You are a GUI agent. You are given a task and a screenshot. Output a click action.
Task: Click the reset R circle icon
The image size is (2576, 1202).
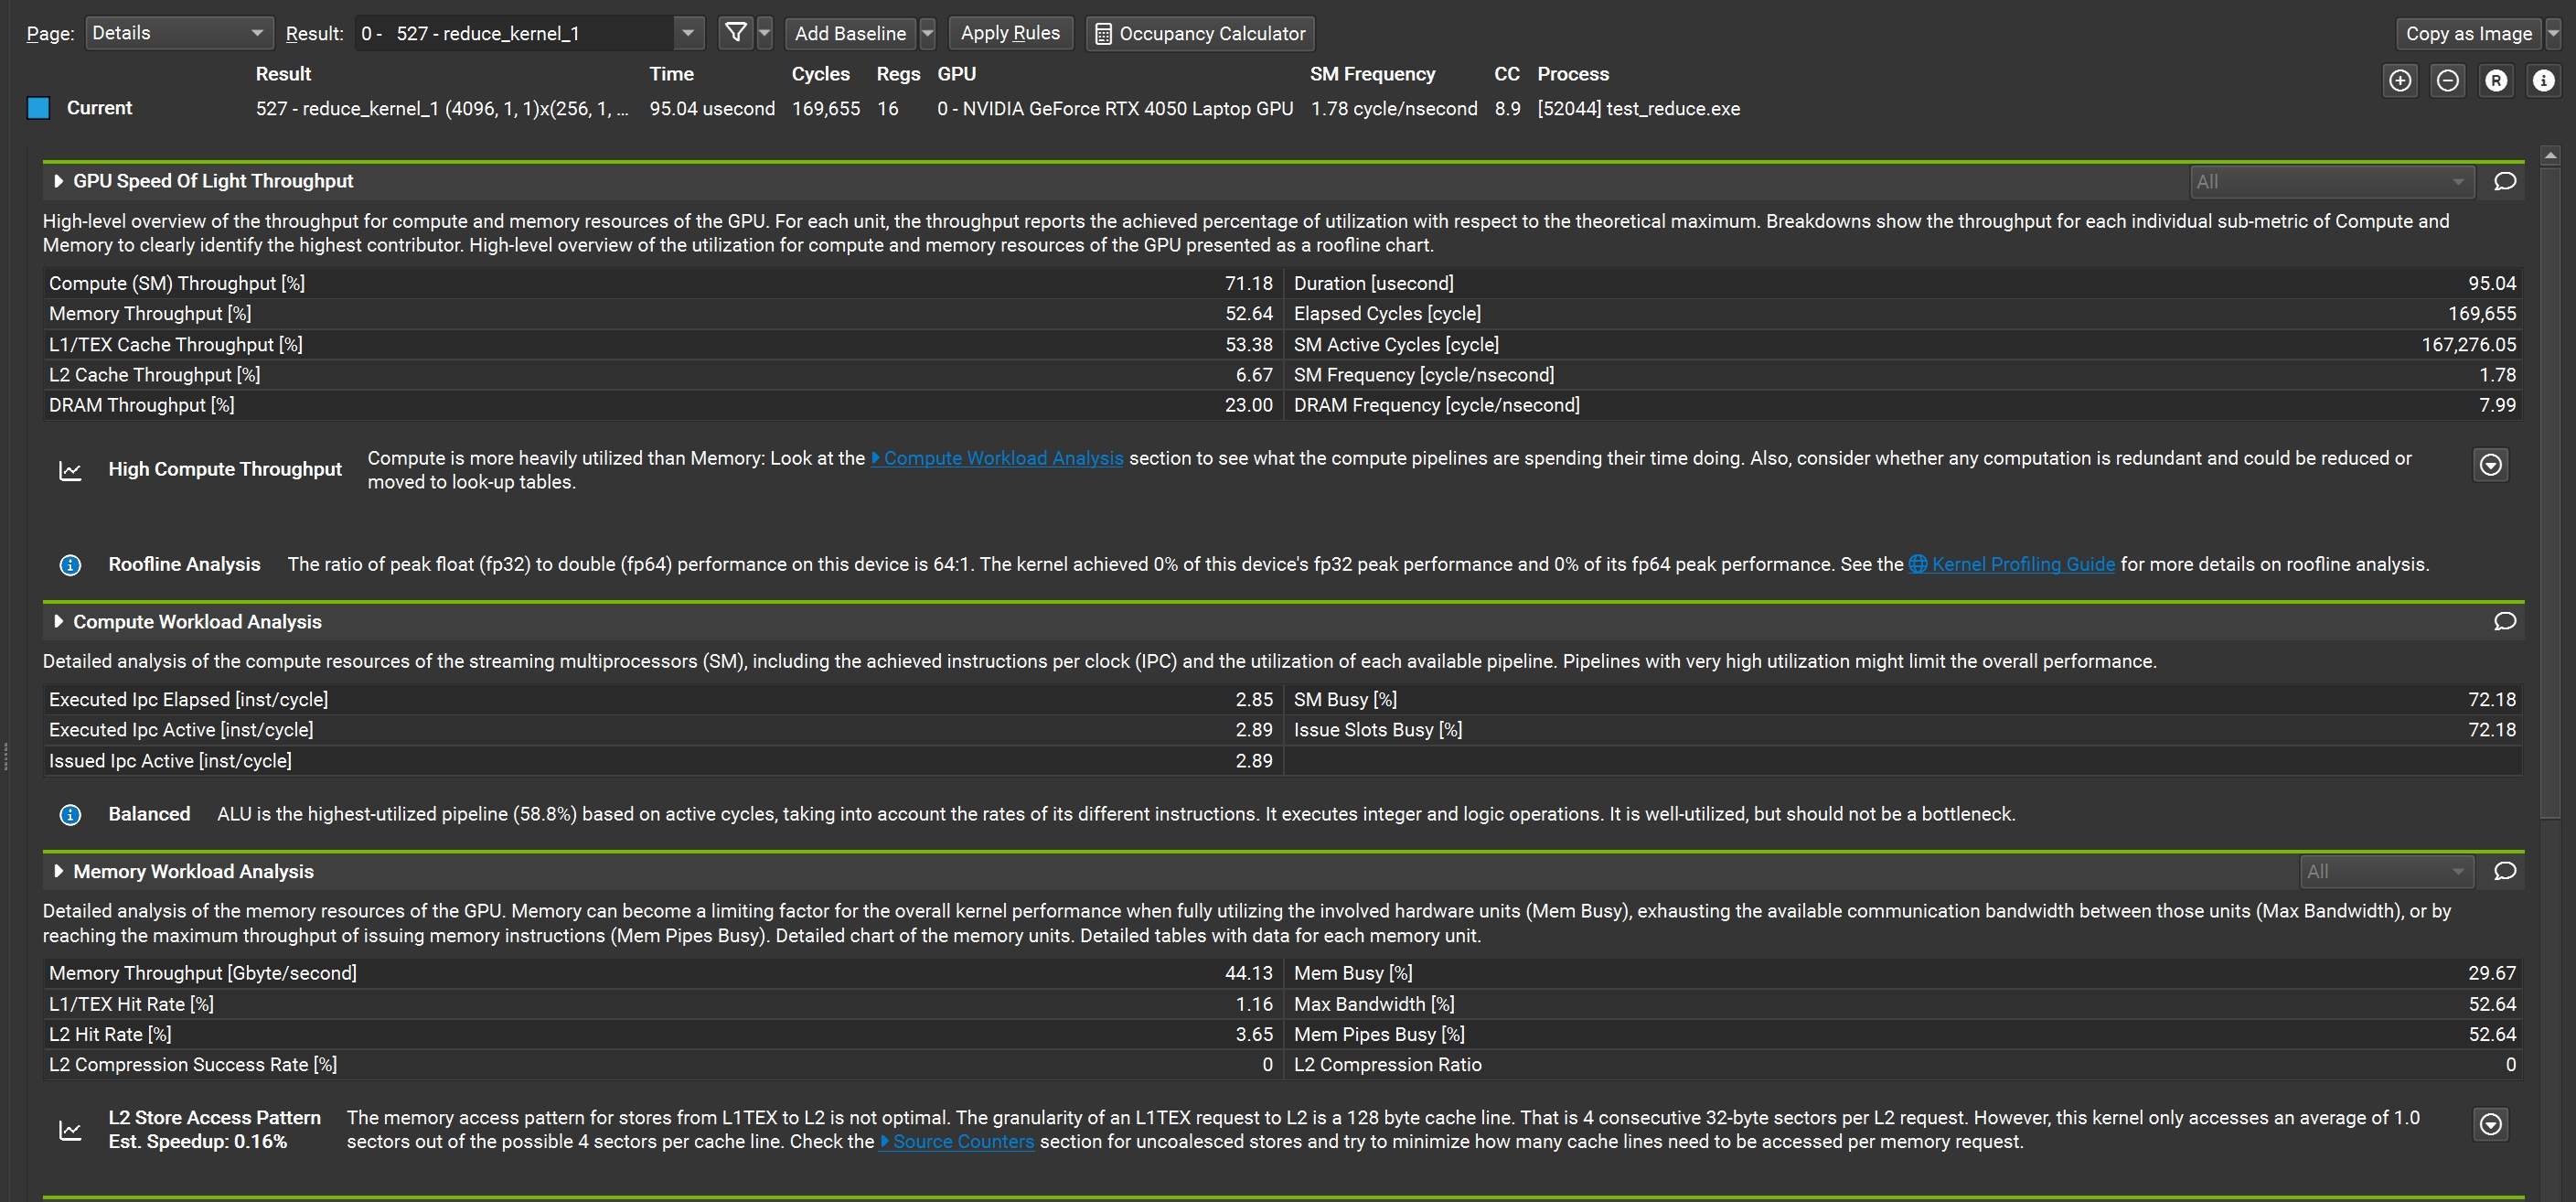tap(2496, 81)
